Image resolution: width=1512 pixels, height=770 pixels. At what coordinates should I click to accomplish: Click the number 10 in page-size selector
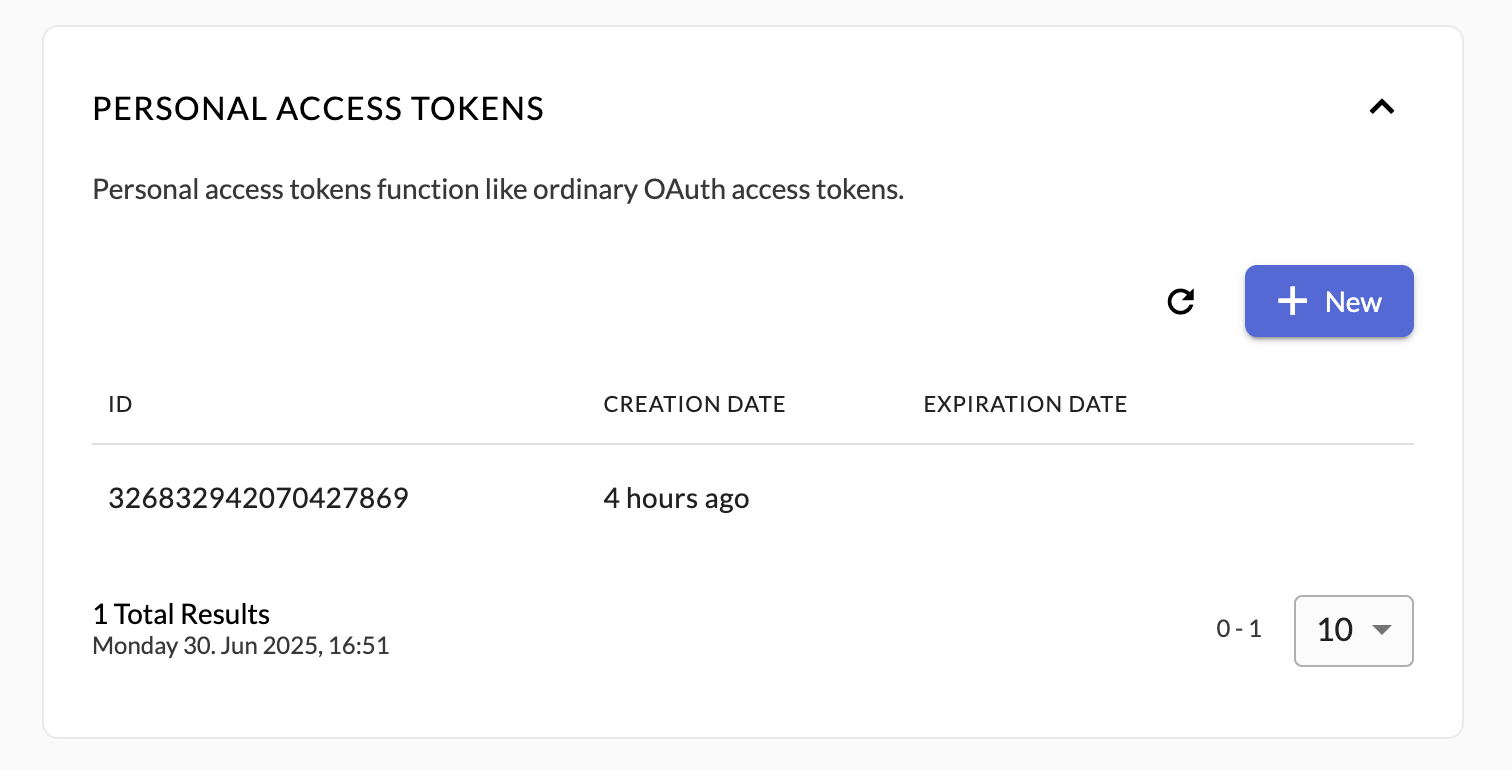pos(1335,630)
